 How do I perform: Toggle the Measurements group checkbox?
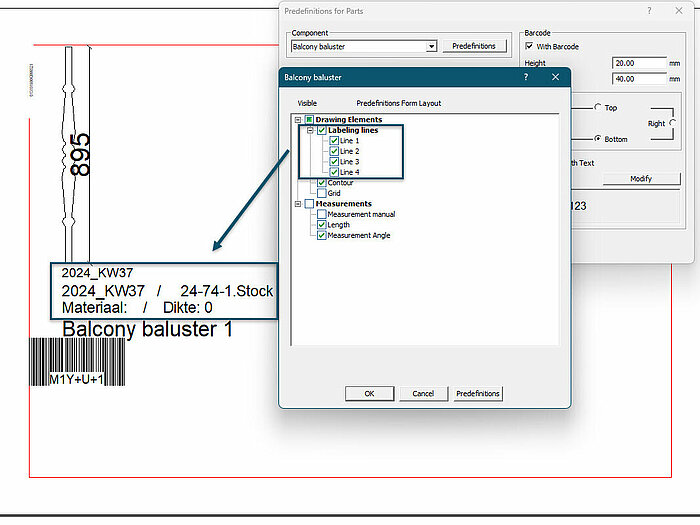309,204
